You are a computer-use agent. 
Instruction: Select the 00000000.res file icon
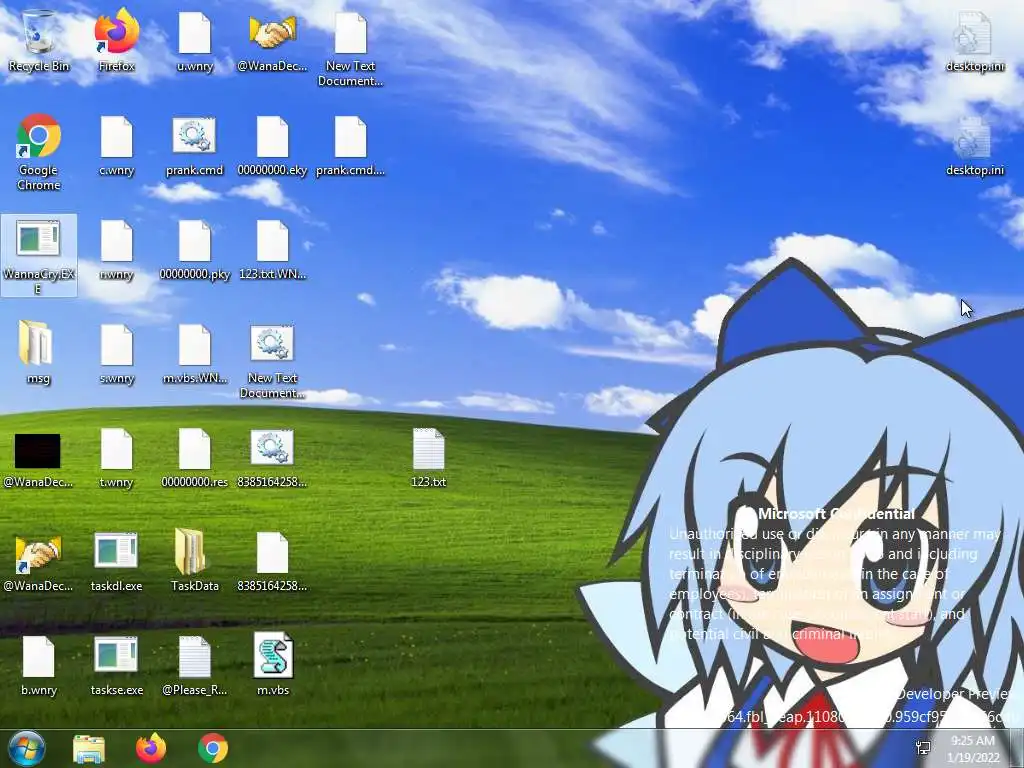[195, 458]
